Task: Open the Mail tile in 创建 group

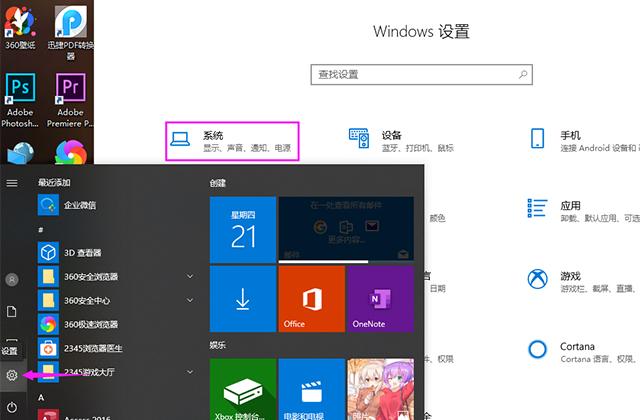Action: (x=346, y=230)
